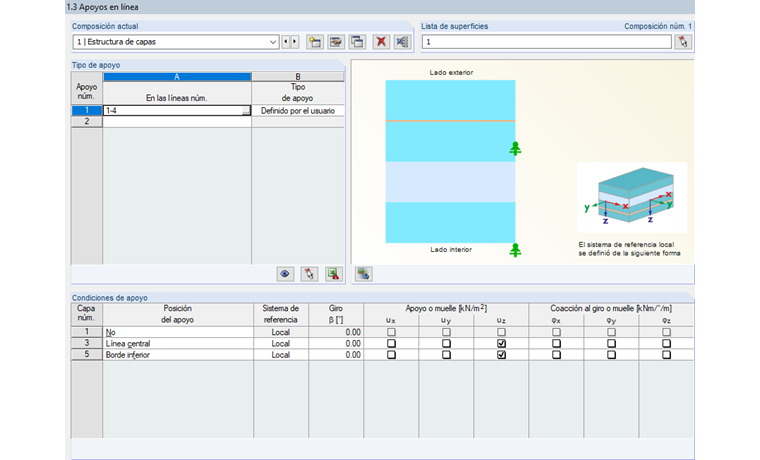Screen dimensions: 760x460
Task: Enable φx for the Borde inferior layer
Action: point(556,355)
